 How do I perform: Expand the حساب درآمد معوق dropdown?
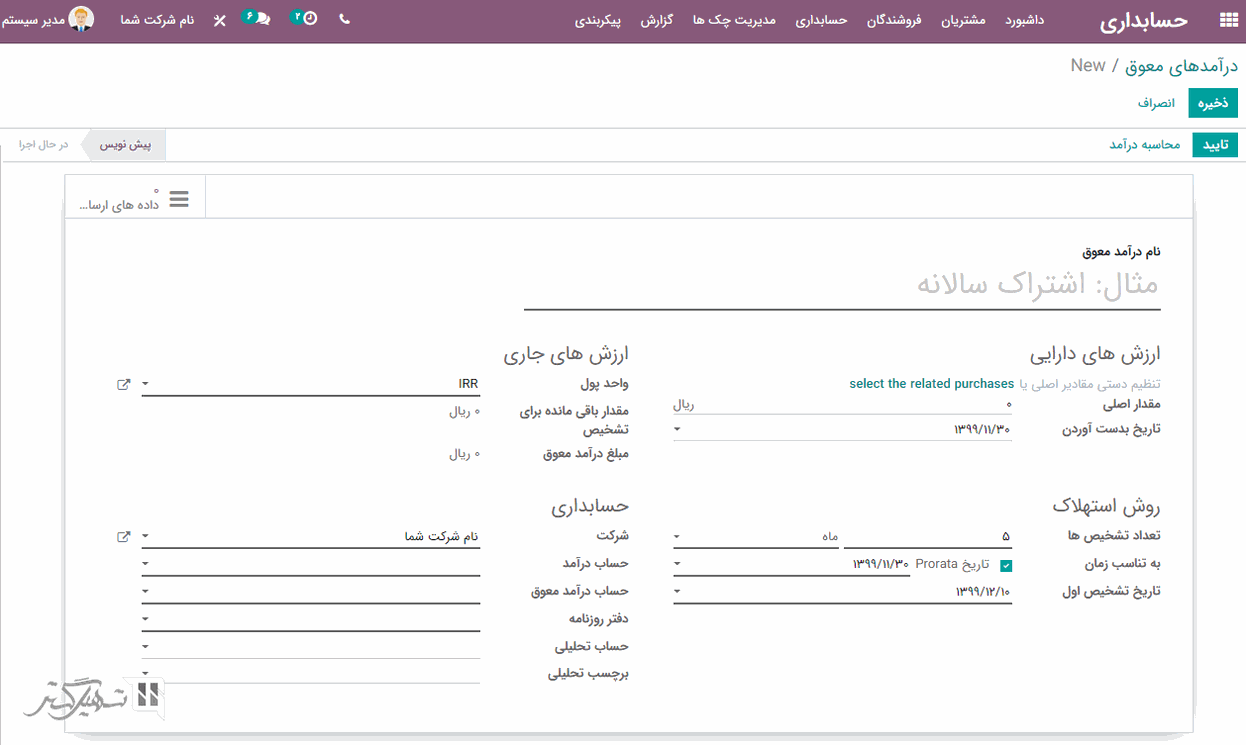pos(146,592)
